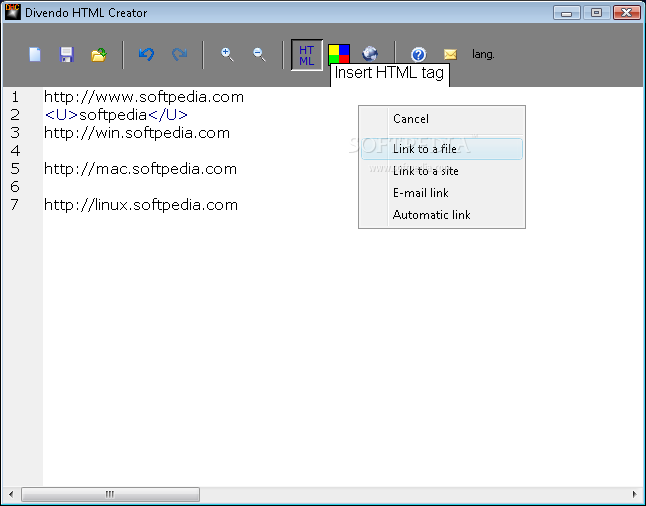Screen dimensions: 646x506
Task: Click the http://mac.softpedia.com line
Action: [140, 169]
